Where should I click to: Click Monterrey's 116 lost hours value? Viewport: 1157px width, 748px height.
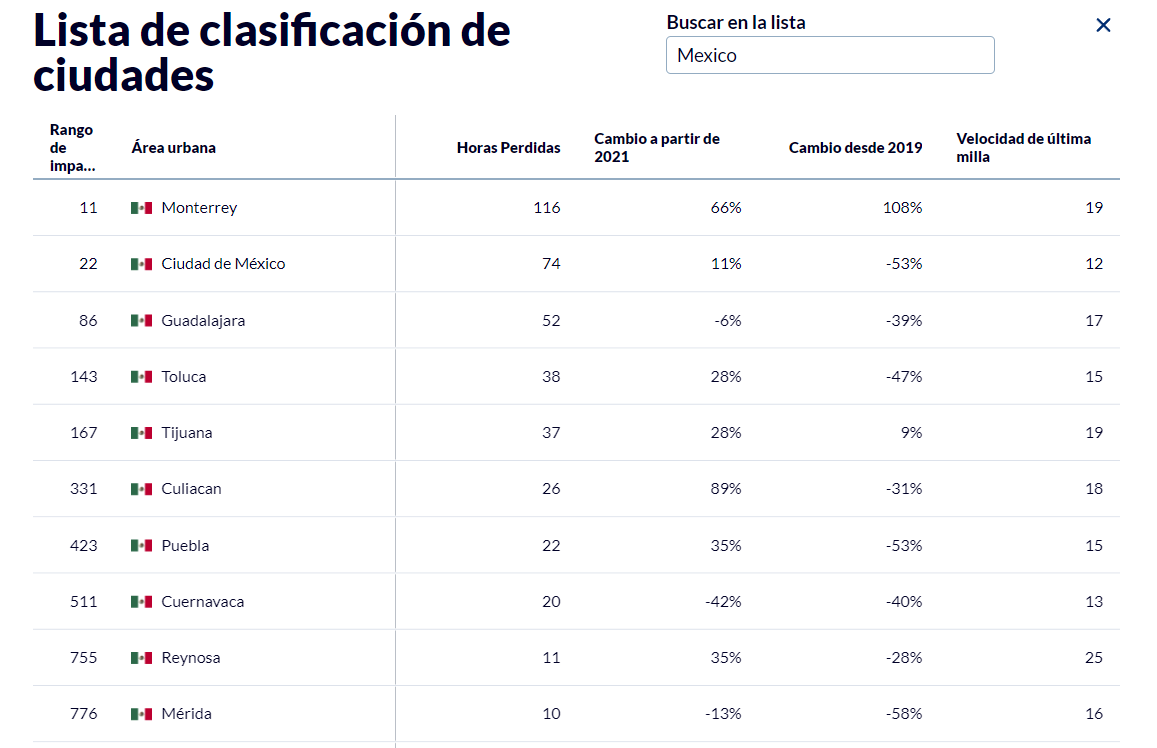pos(547,208)
